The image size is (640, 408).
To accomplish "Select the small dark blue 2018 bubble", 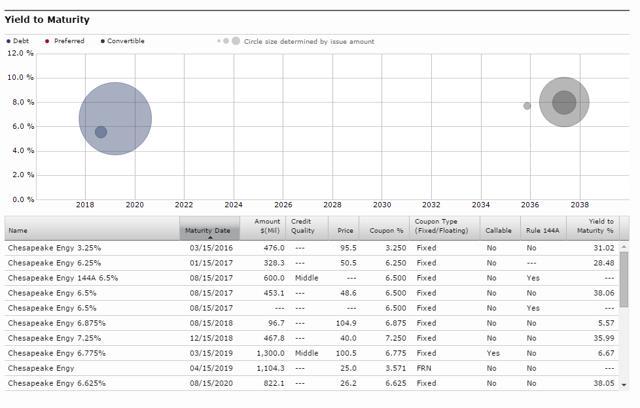I will 101,132.
